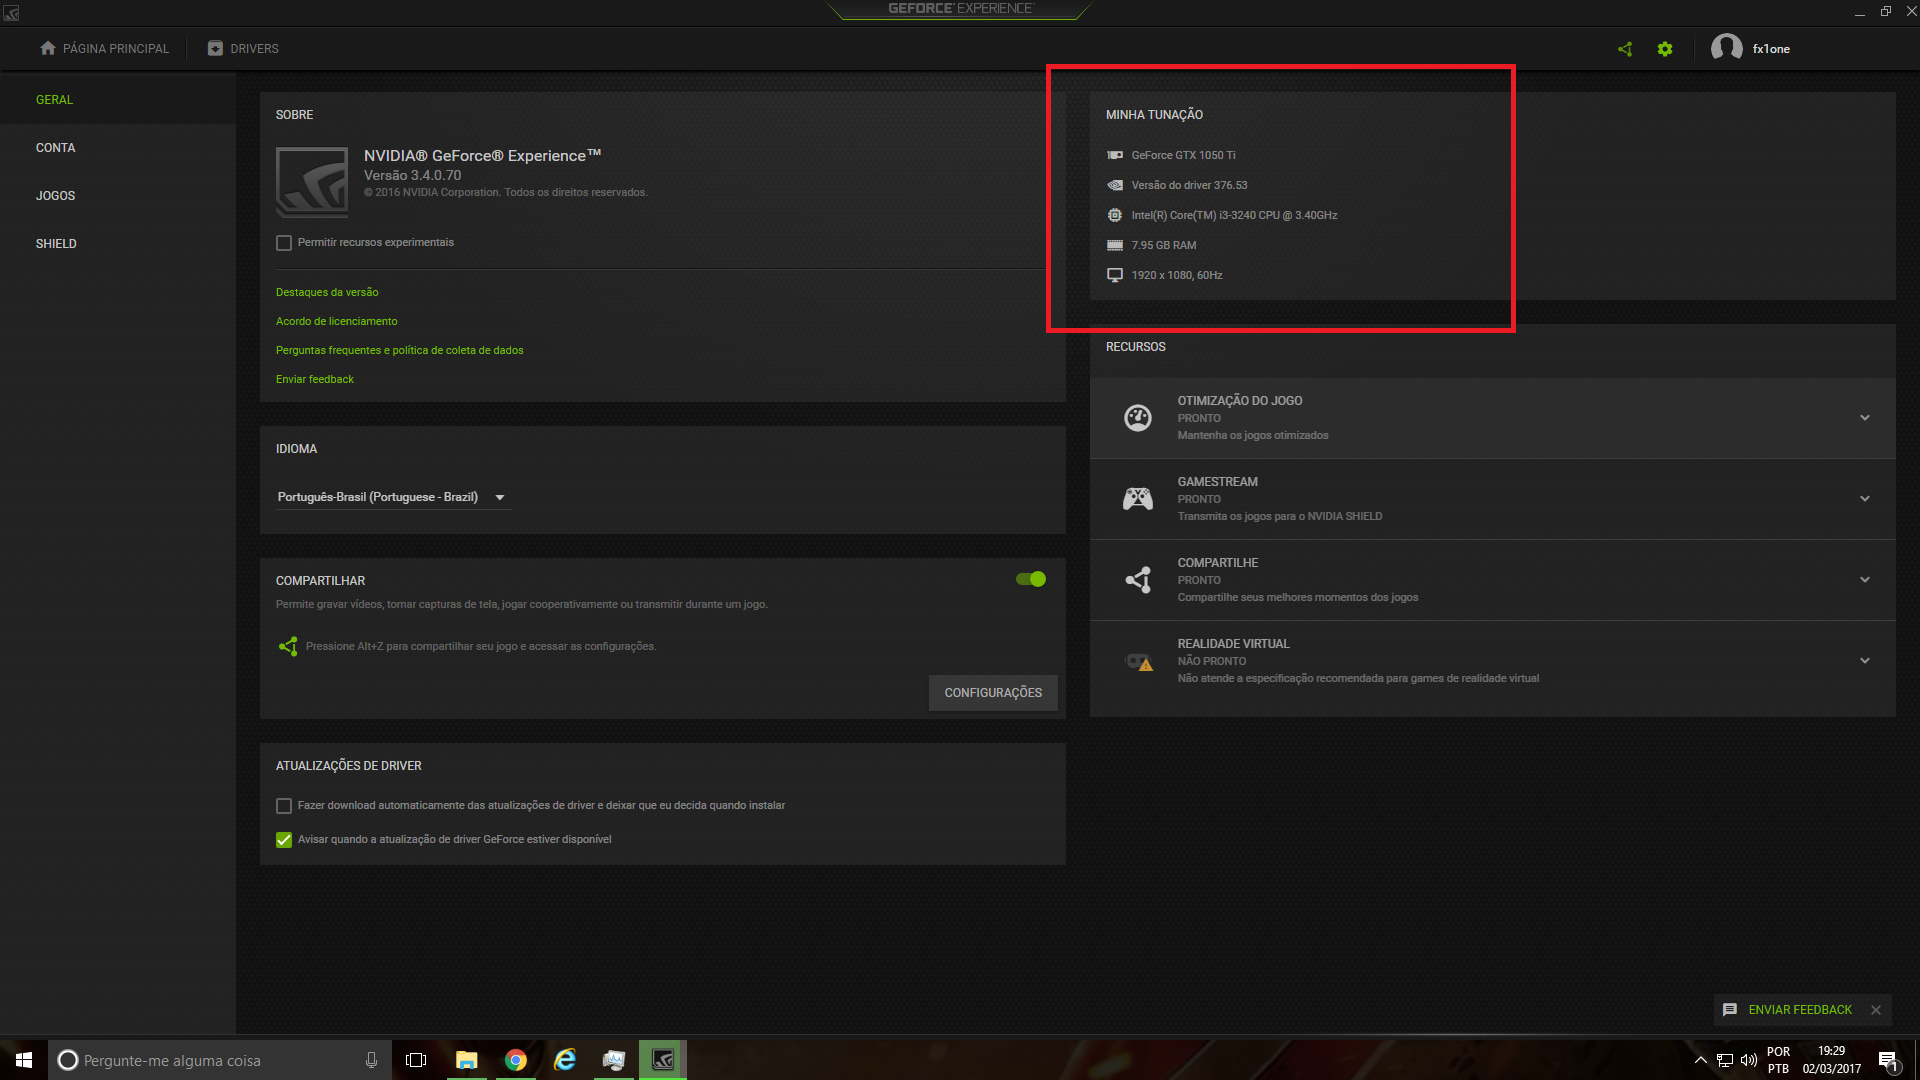Select Geral in the sidebar
The width and height of the screenshot is (1920, 1080).
pyautogui.click(x=118, y=100)
